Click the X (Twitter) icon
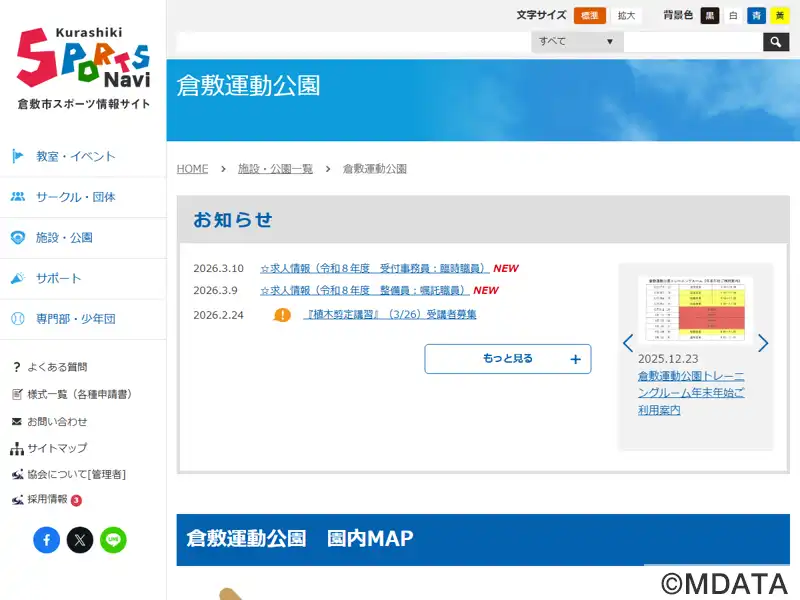 pyautogui.click(x=80, y=540)
